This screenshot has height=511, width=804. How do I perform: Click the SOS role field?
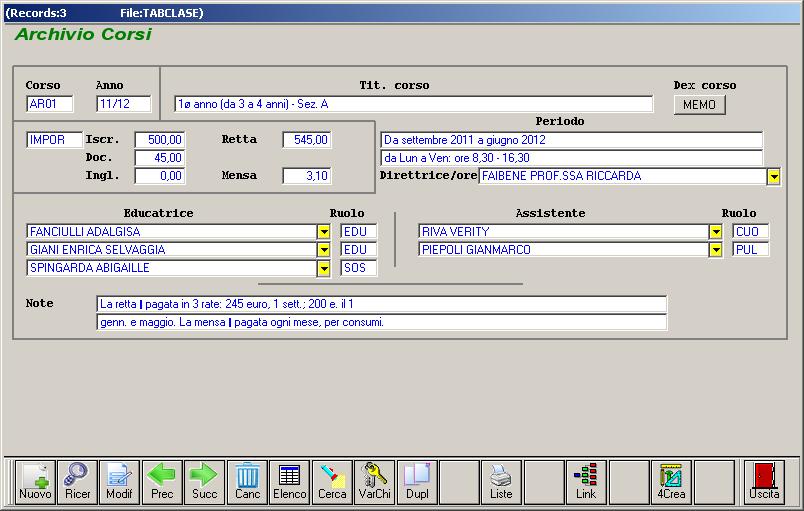pos(358,268)
